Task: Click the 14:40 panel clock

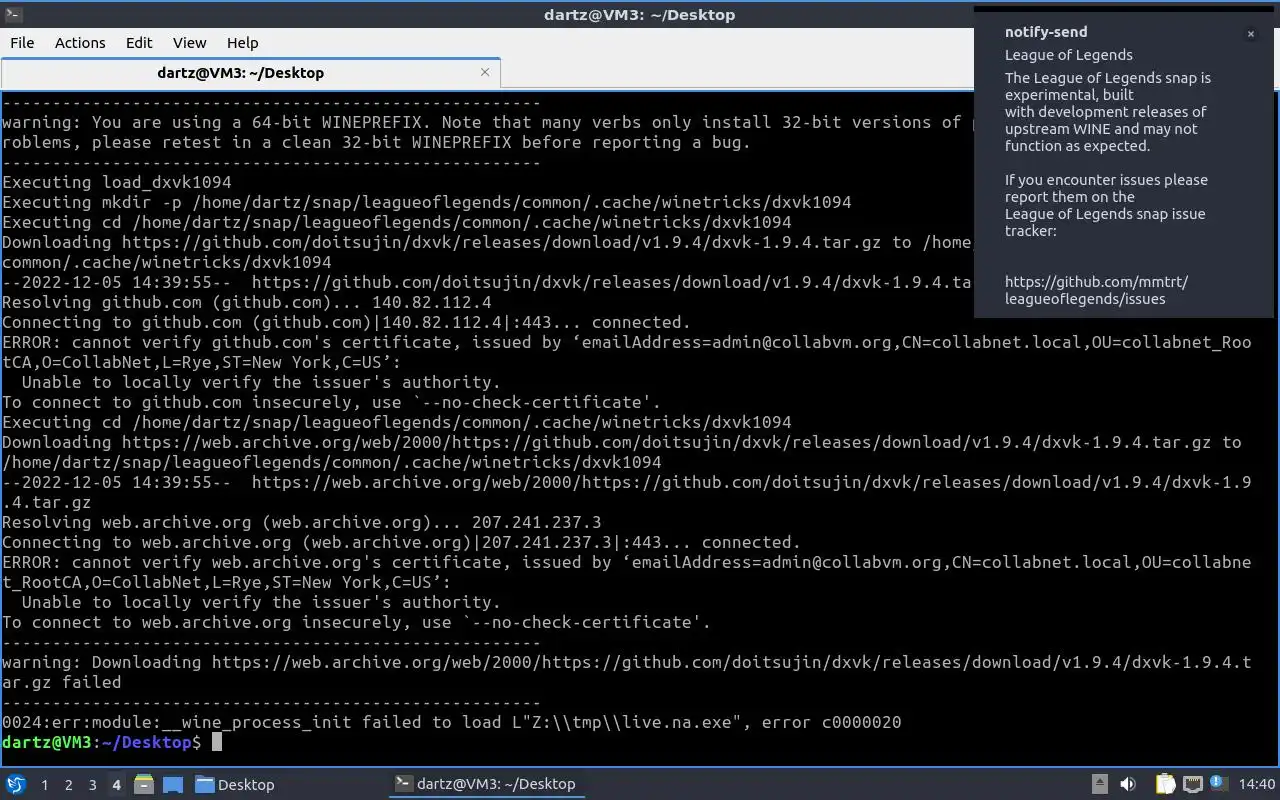Action: pyautogui.click(x=1257, y=784)
